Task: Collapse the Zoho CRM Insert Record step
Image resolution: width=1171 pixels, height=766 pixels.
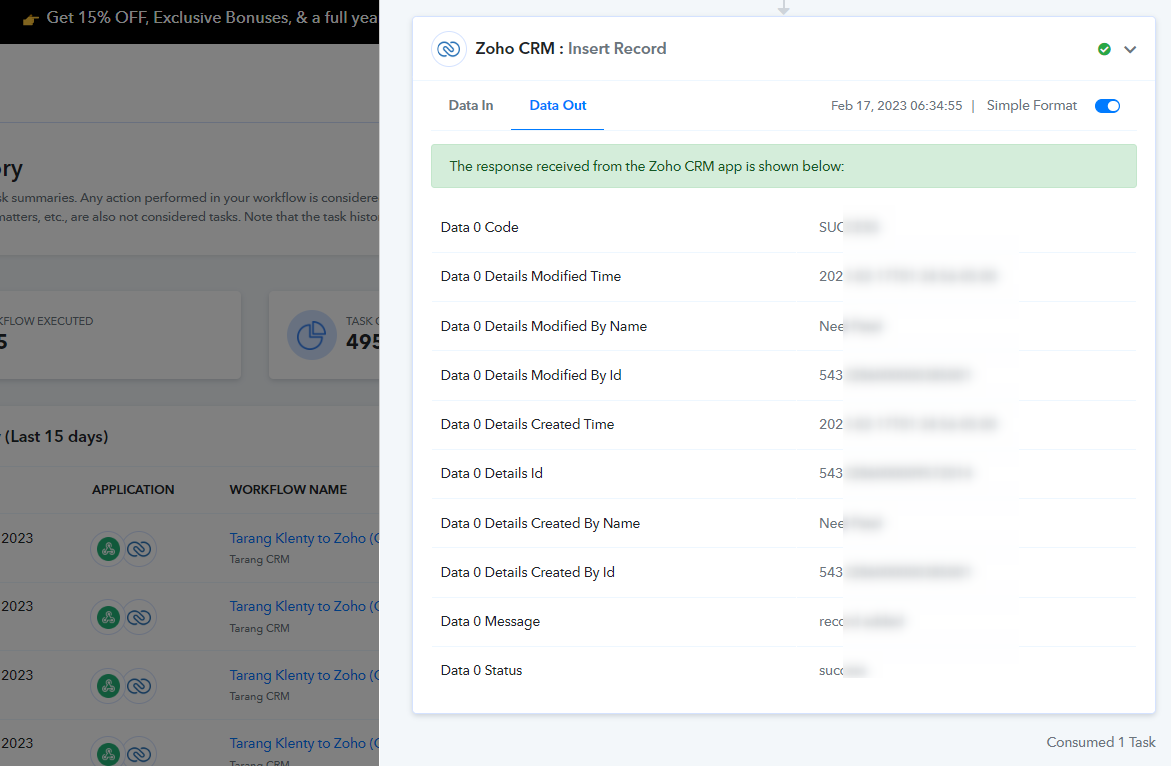Action: 1130,49
